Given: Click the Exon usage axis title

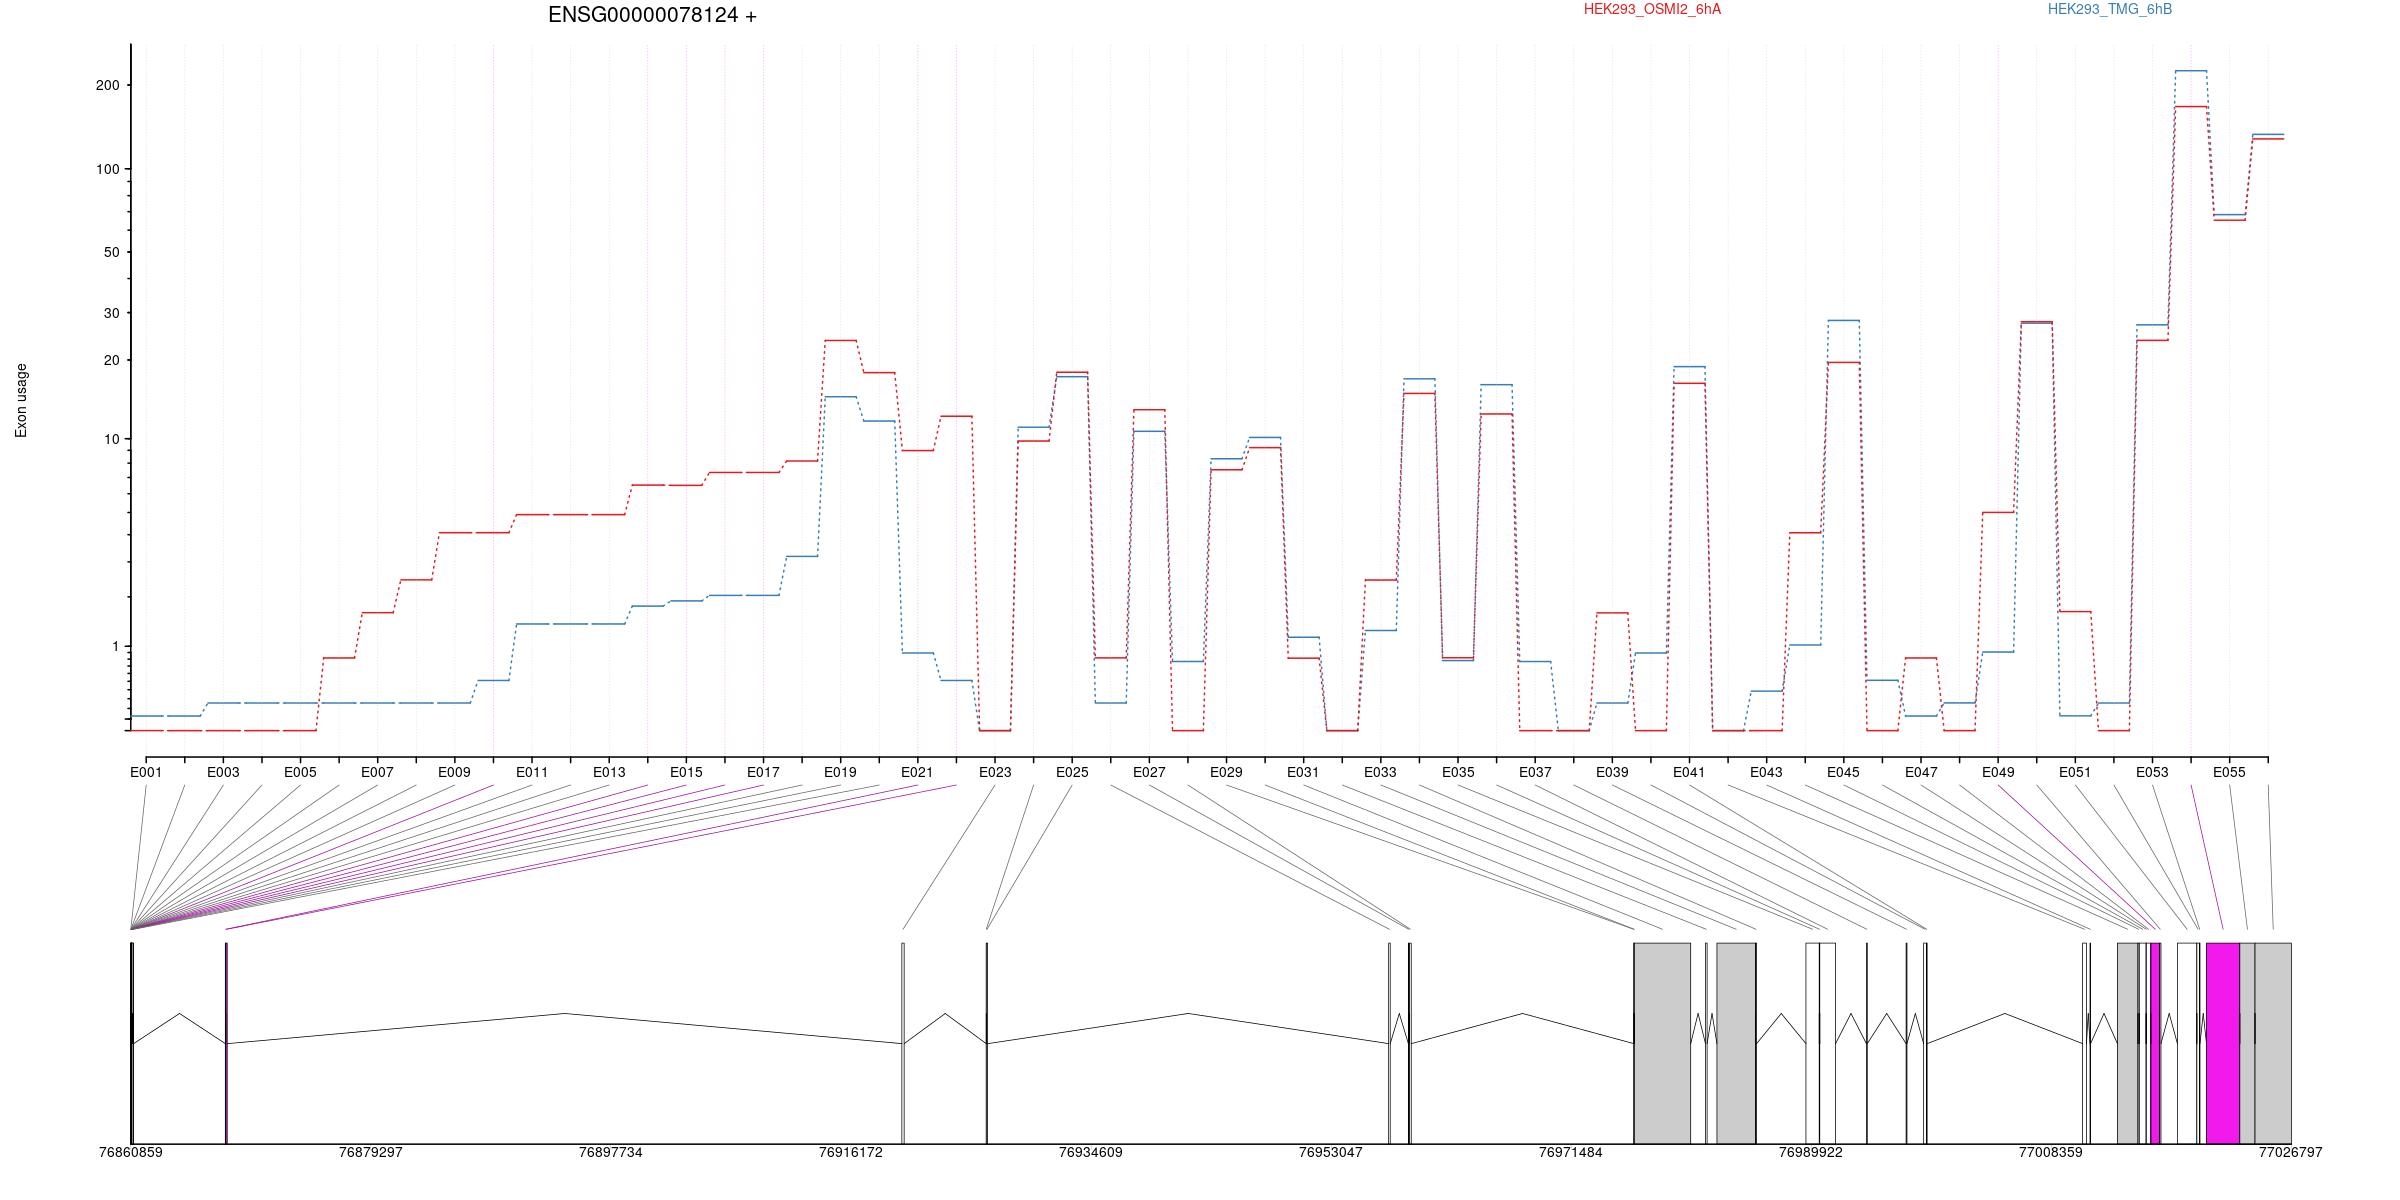Looking at the screenshot, I should pyautogui.click(x=21, y=400).
